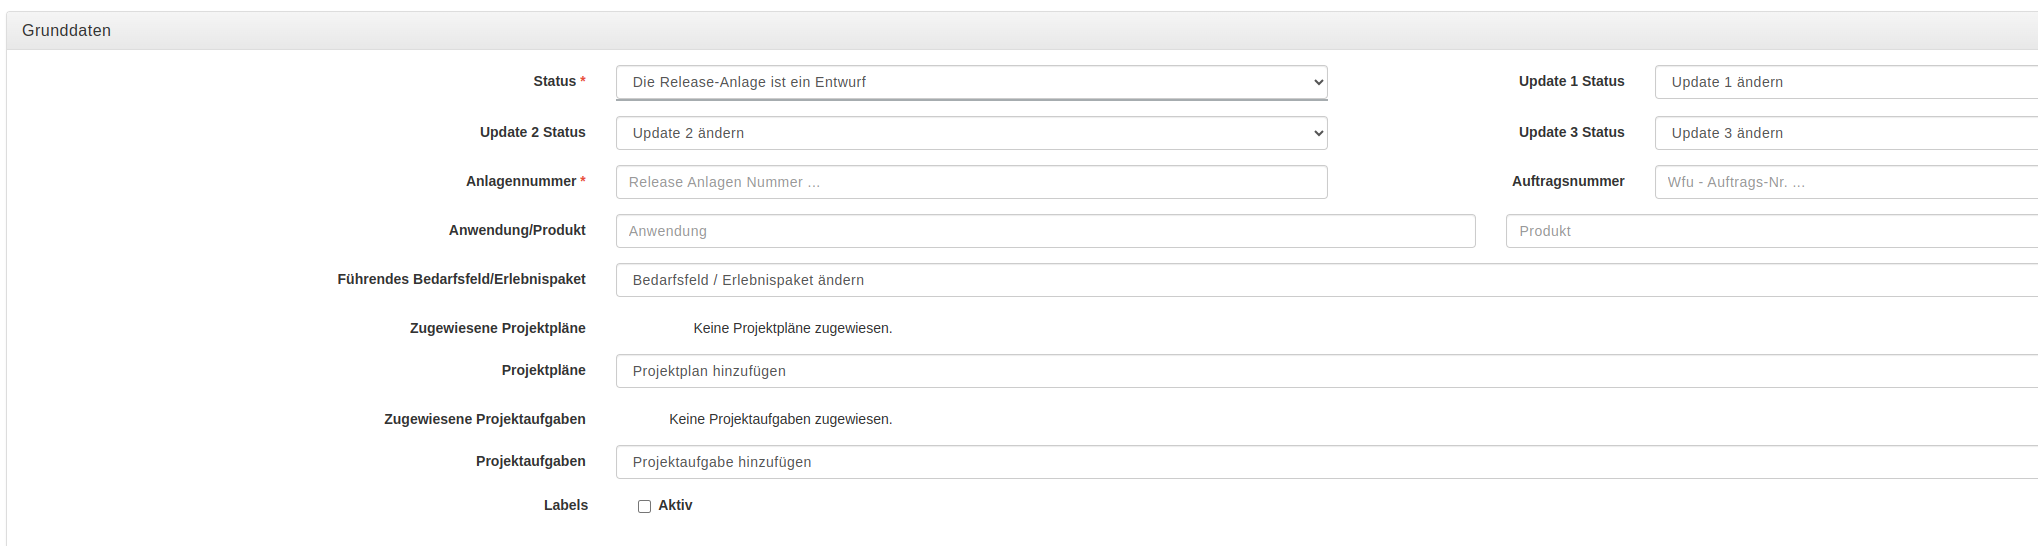Open the Update 3 Status selector

pos(1846,133)
